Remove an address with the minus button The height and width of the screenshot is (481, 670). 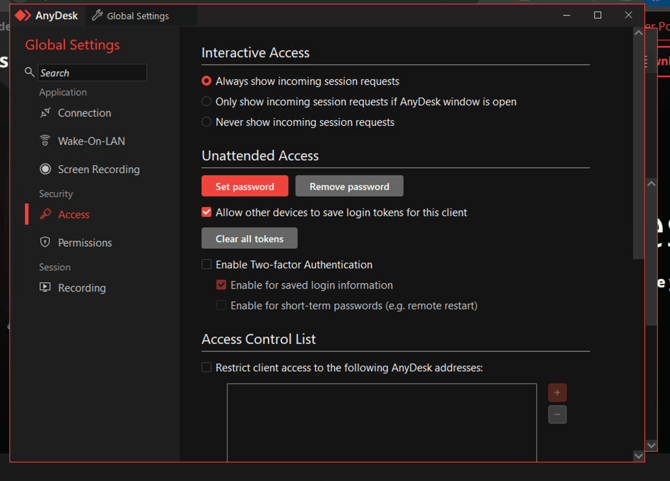557,414
